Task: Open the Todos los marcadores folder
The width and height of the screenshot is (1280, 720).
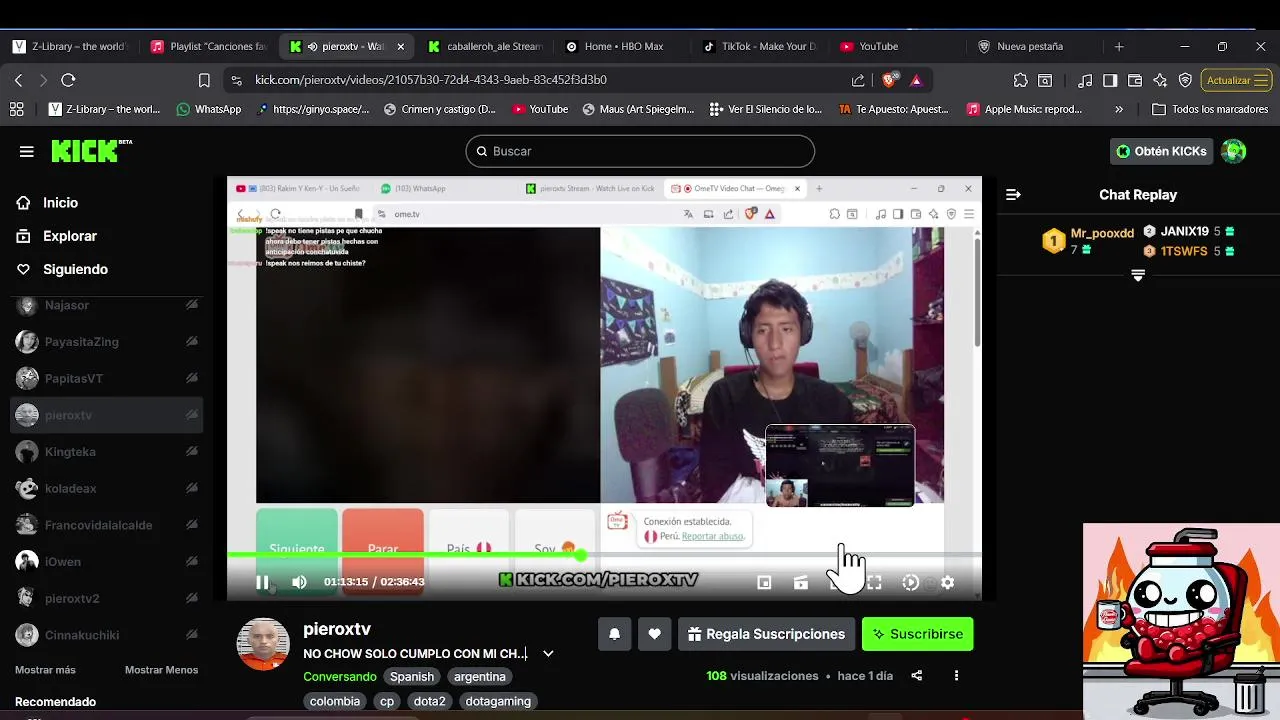Action: pyautogui.click(x=1210, y=109)
